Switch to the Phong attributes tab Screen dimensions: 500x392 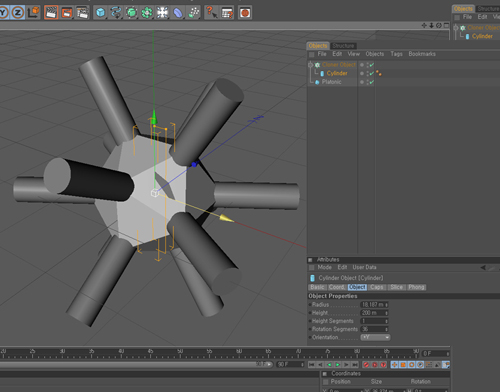pyautogui.click(x=416, y=287)
